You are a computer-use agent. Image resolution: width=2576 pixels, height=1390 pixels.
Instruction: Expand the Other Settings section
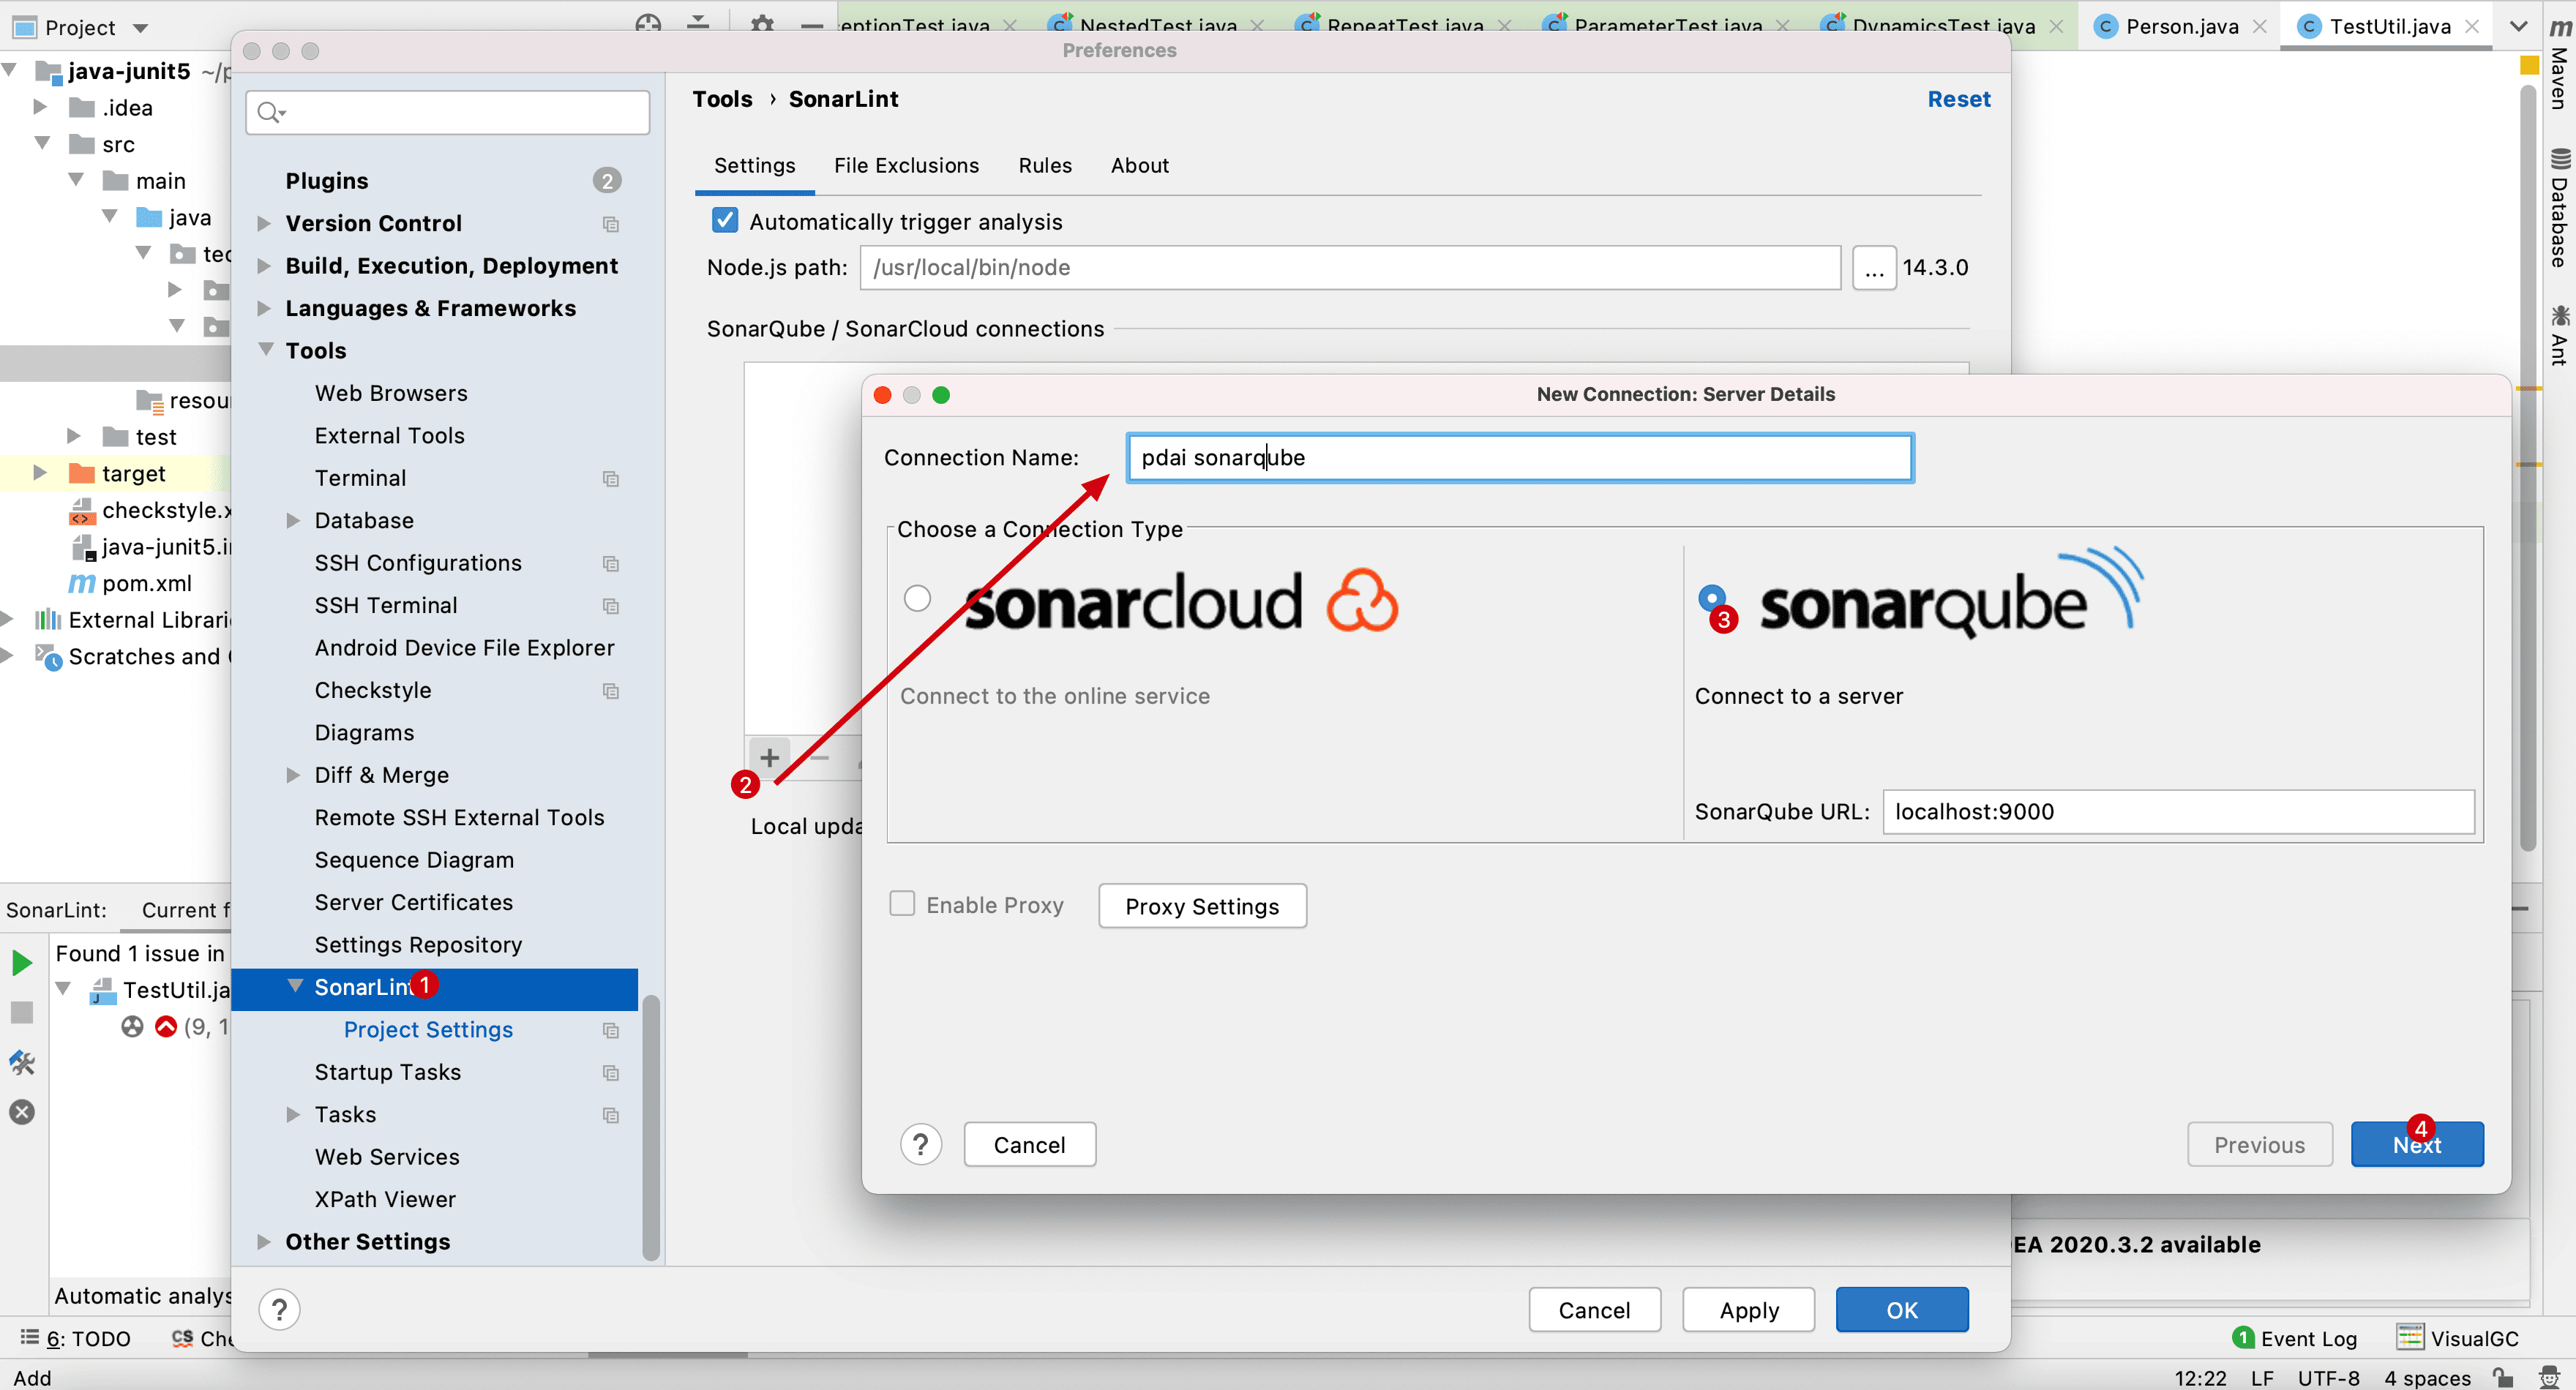click(x=264, y=1241)
